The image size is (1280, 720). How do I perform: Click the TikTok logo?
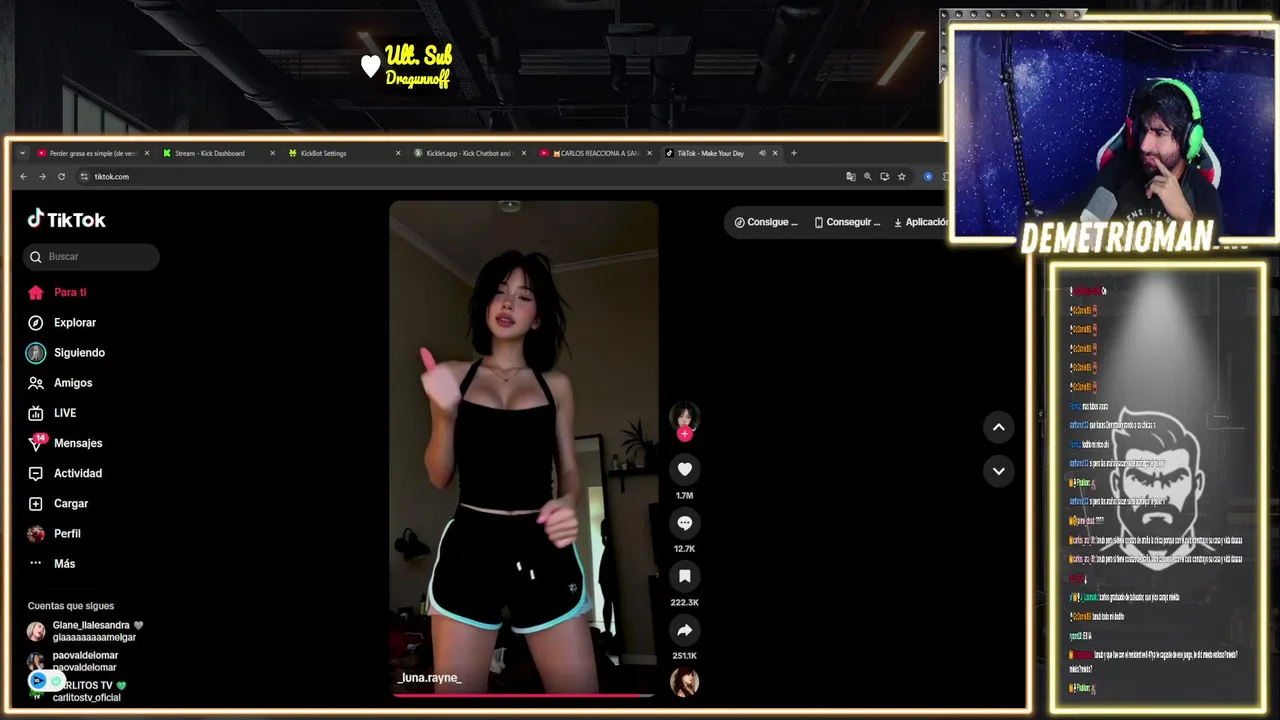tap(66, 219)
